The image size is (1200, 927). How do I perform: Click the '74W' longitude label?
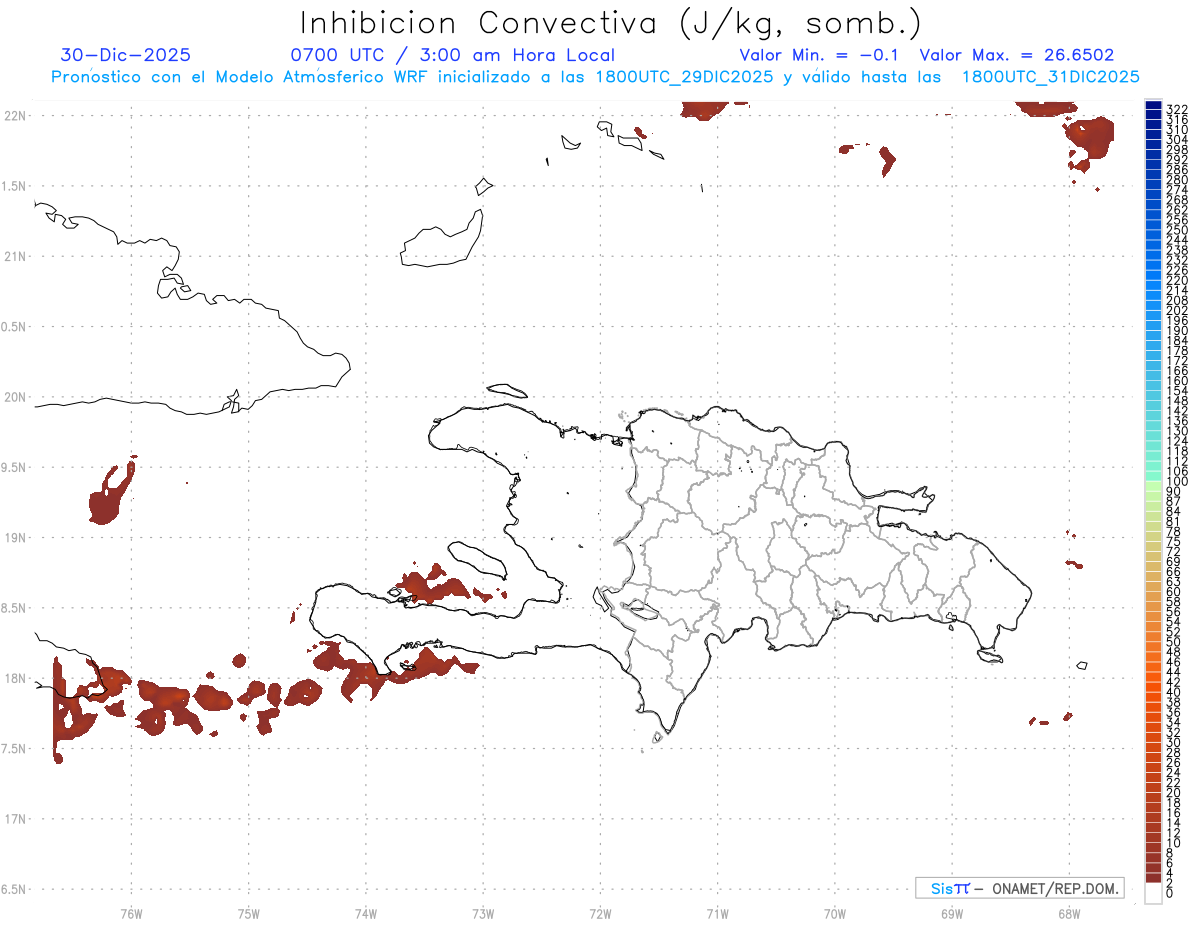(x=365, y=912)
